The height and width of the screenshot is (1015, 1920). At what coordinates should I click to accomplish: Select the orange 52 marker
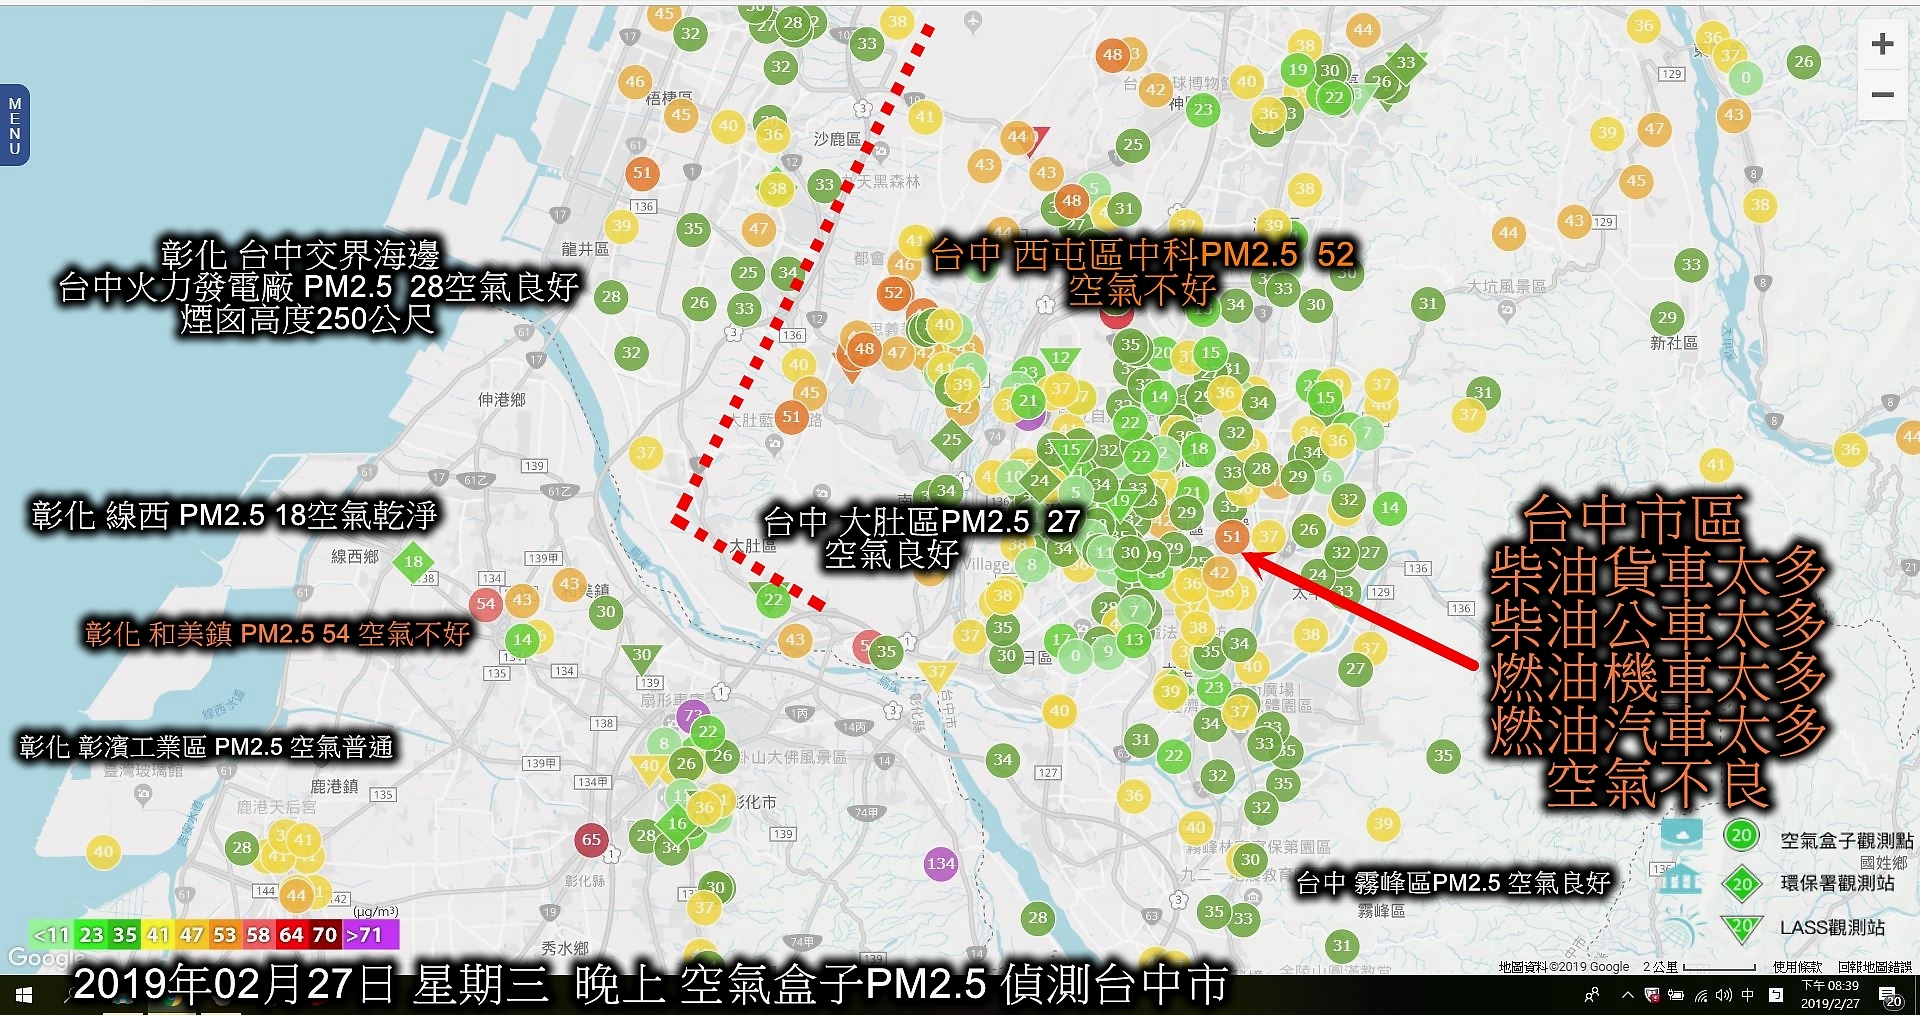point(893,292)
